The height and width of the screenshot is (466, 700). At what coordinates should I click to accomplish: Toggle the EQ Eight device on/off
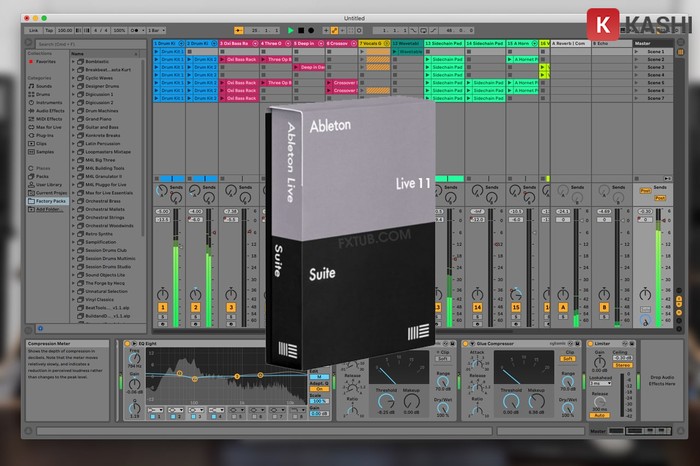tap(127, 344)
